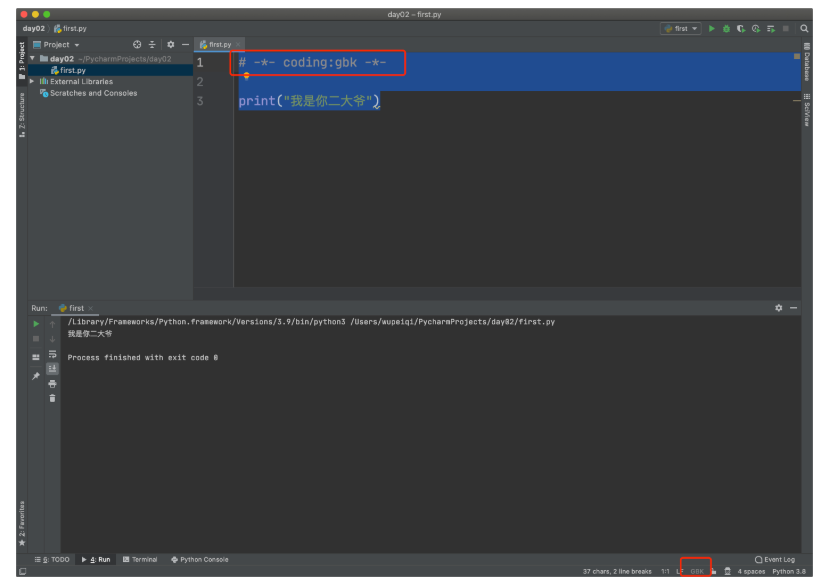Open the Event Log
This screenshot has height=585, width=819.
(x=775, y=559)
